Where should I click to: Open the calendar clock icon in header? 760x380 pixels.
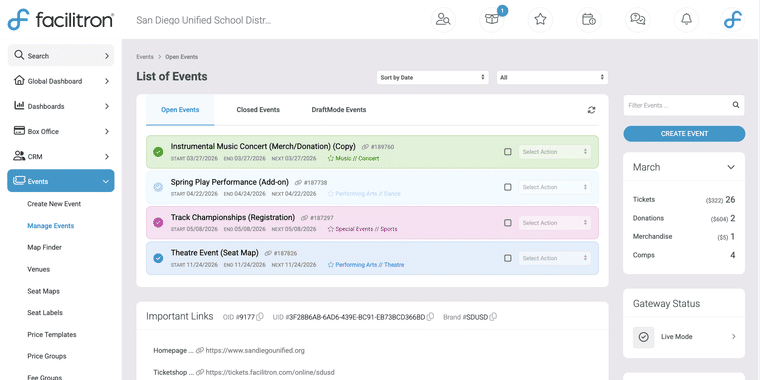(x=589, y=20)
